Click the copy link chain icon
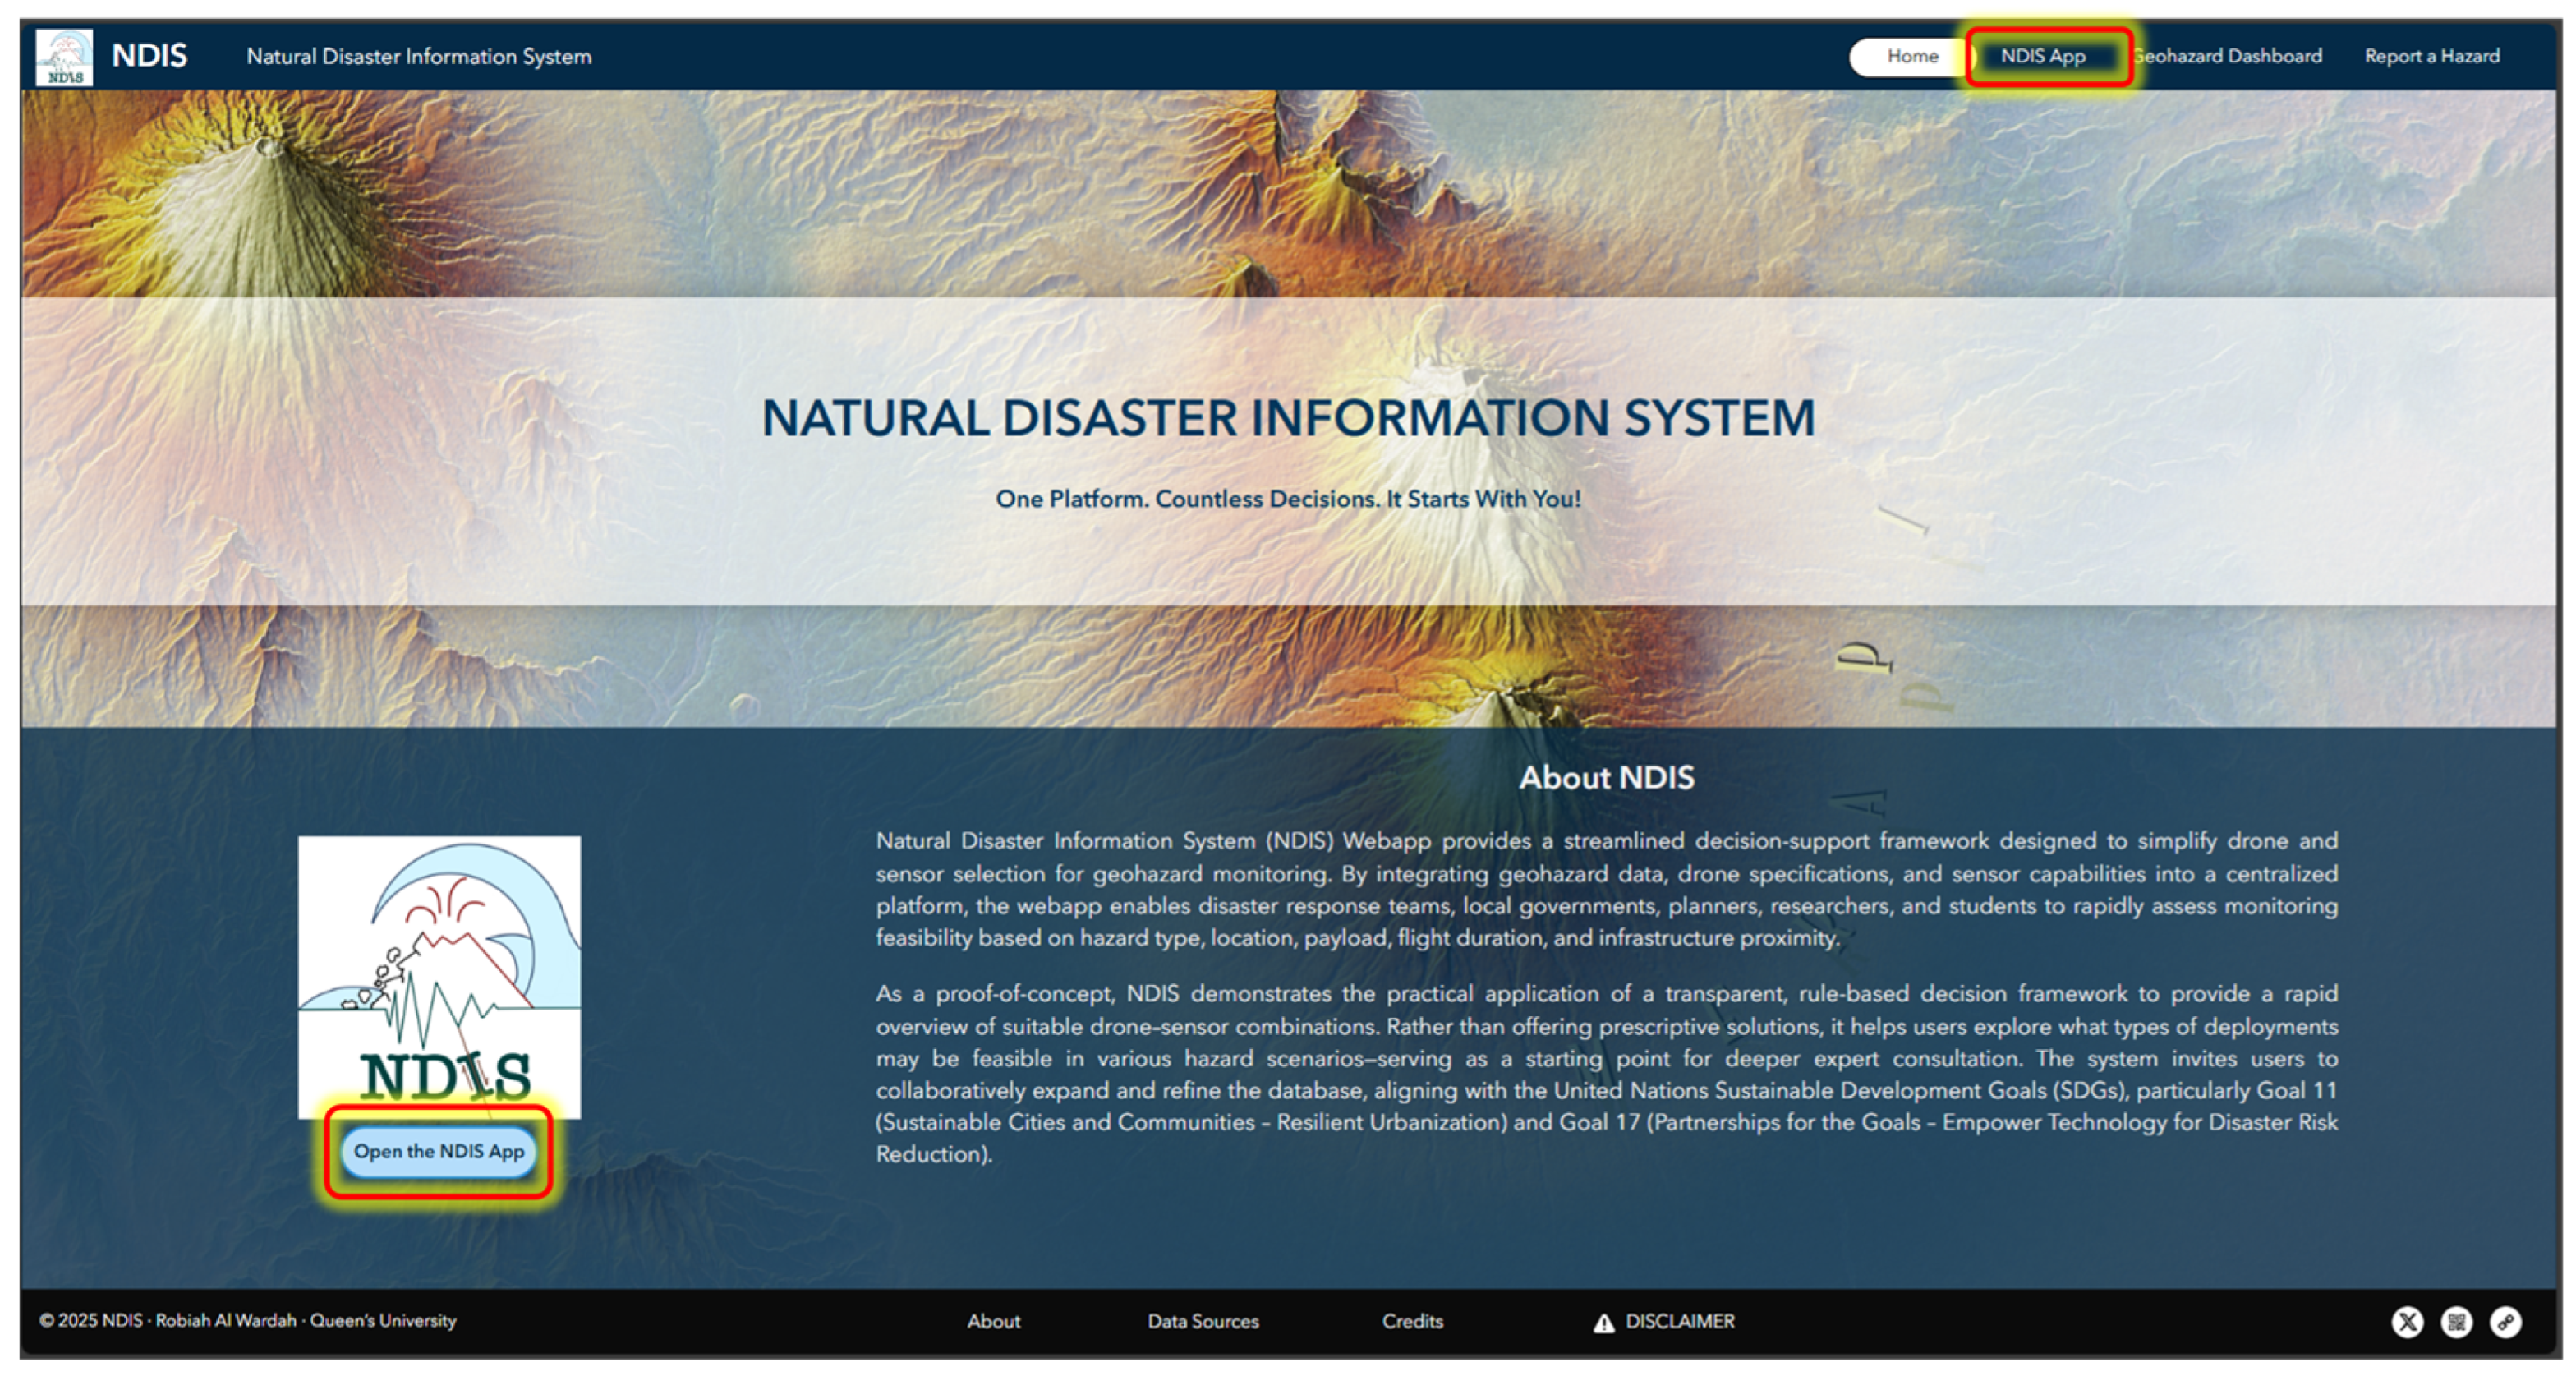Viewport: 2576px width, 1376px height. [x=2505, y=1321]
